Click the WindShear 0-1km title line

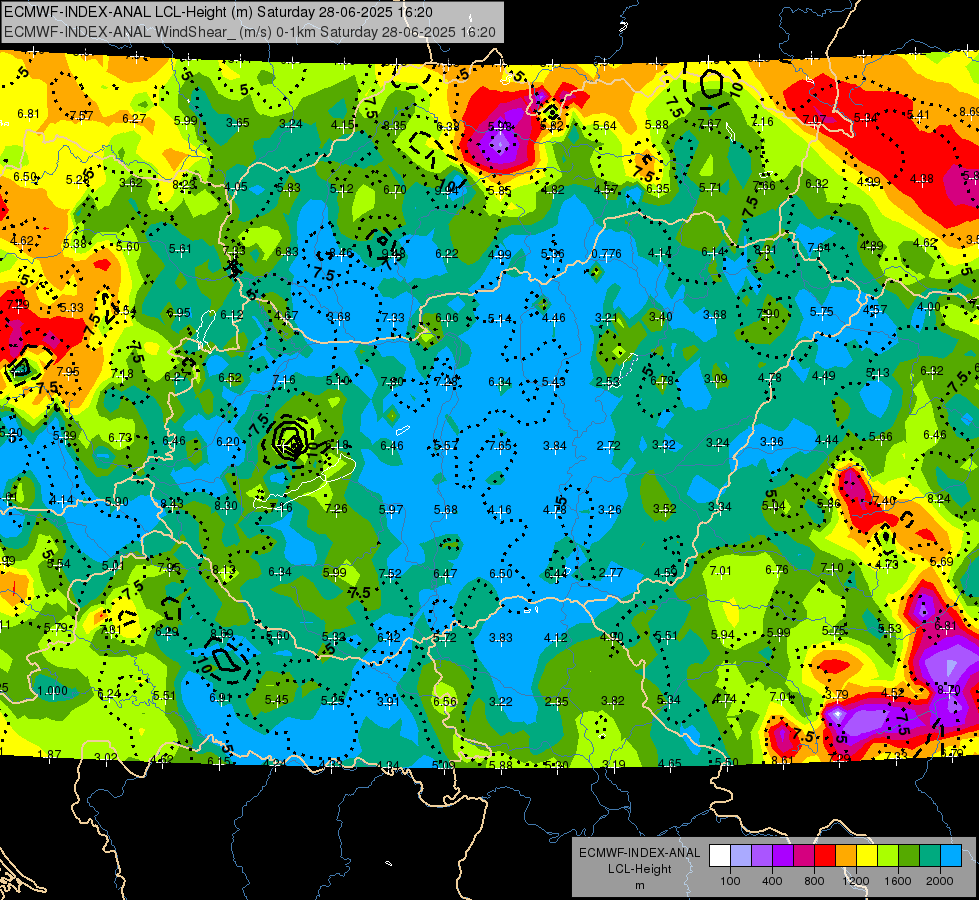[x=250, y=32]
